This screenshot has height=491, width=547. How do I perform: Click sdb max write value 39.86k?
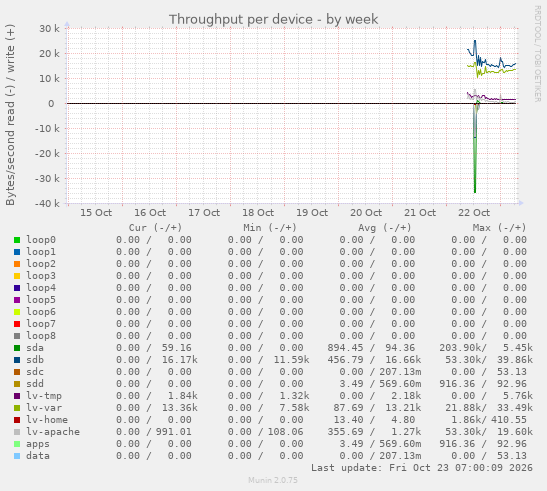pos(515,359)
